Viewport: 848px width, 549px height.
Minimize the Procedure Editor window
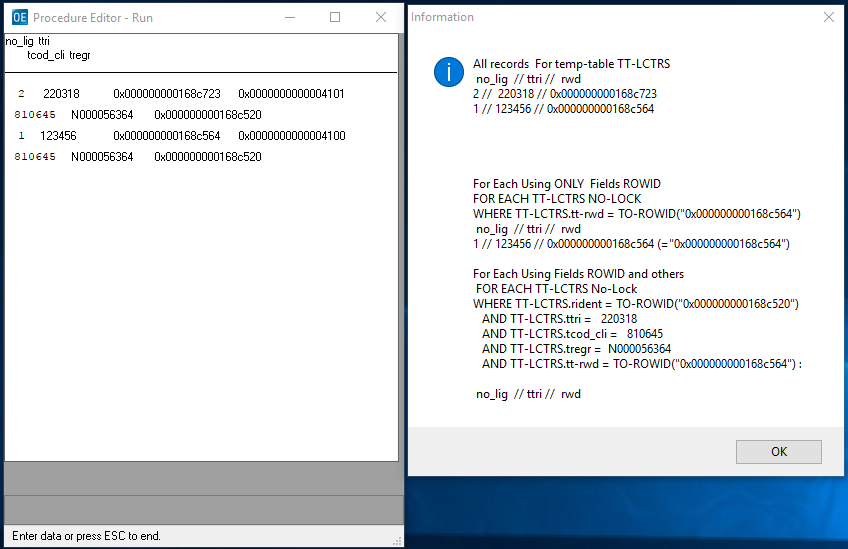[x=290, y=17]
